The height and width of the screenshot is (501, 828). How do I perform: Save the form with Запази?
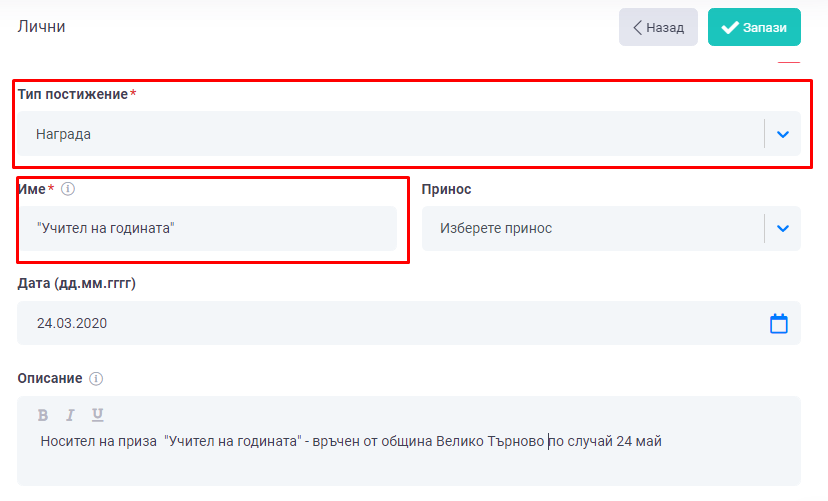pos(754,28)
